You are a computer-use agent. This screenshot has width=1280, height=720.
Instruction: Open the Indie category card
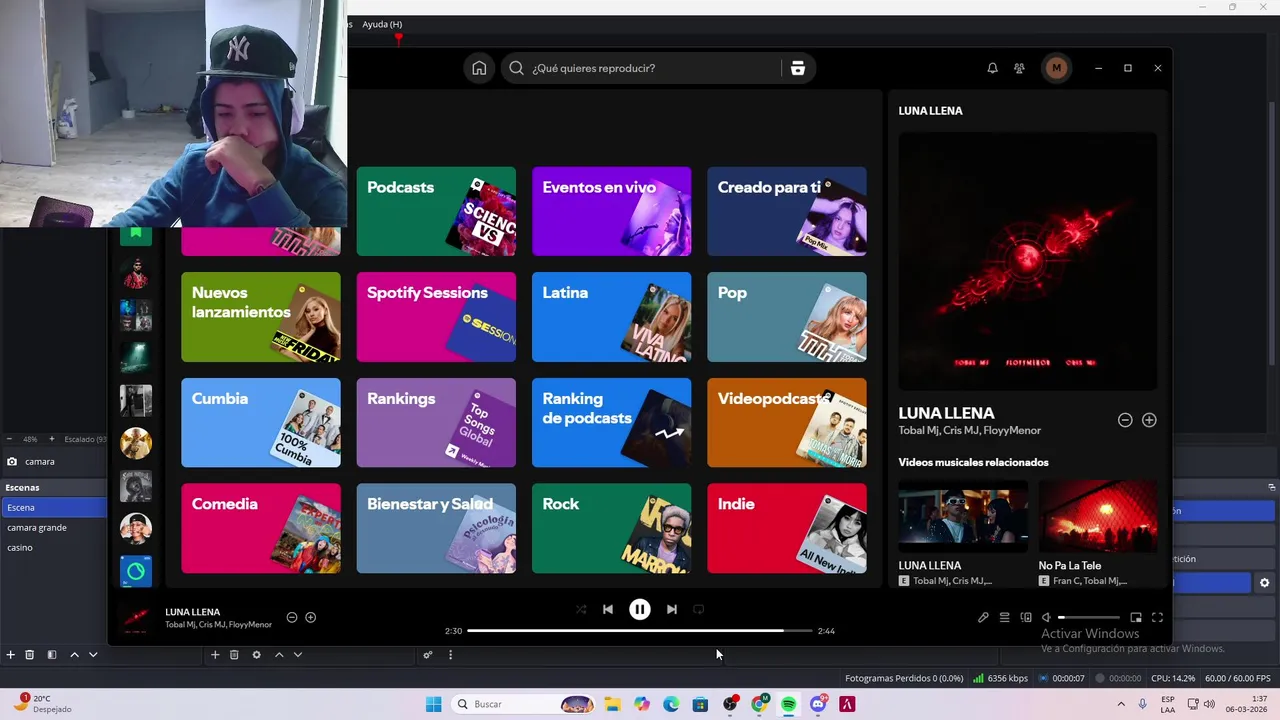[787, 528]
